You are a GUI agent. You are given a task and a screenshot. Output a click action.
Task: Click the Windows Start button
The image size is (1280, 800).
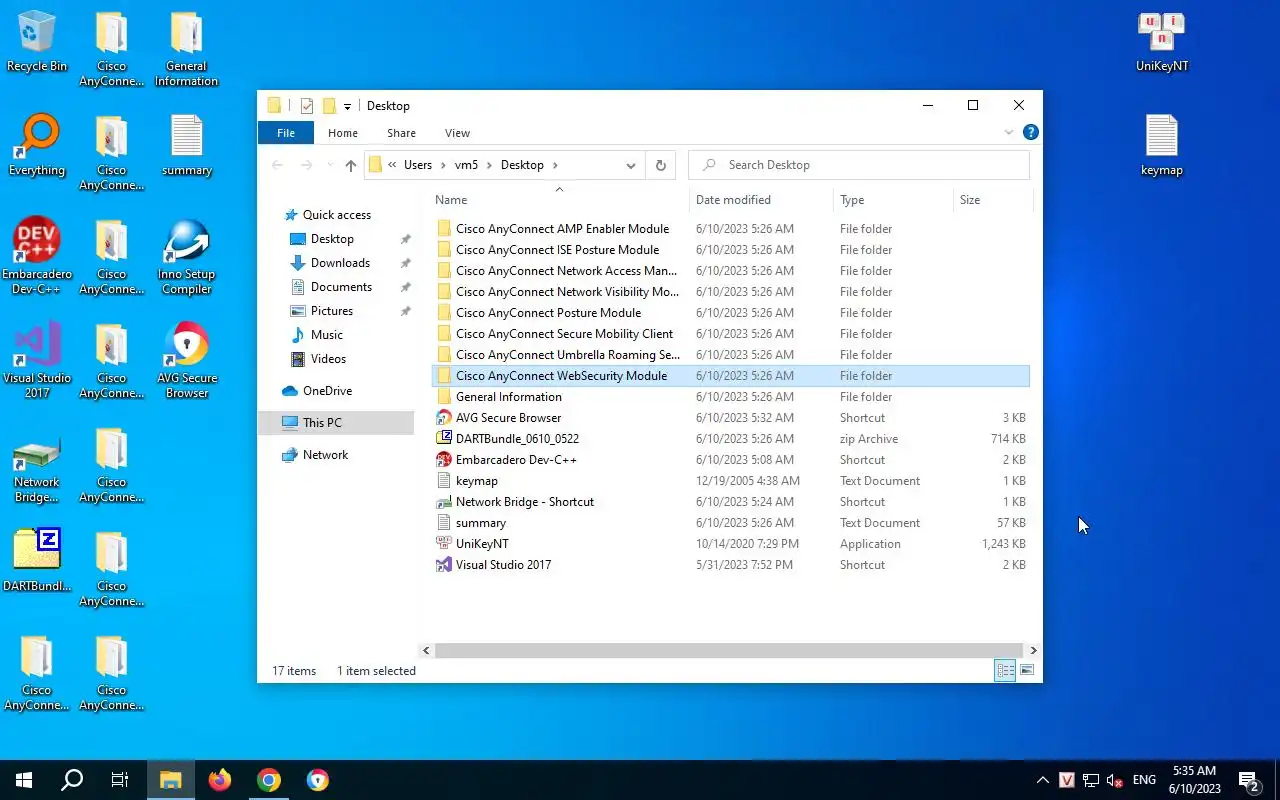coord(24,780)
